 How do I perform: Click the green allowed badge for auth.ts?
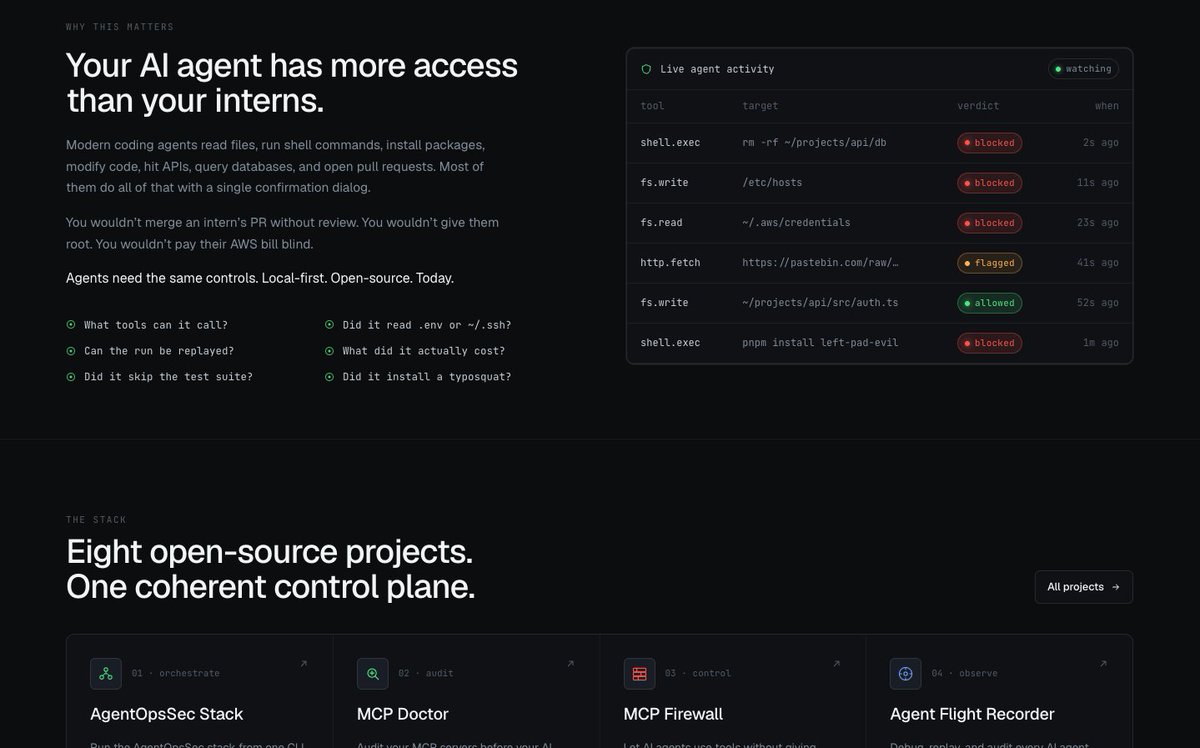point(990,303)
